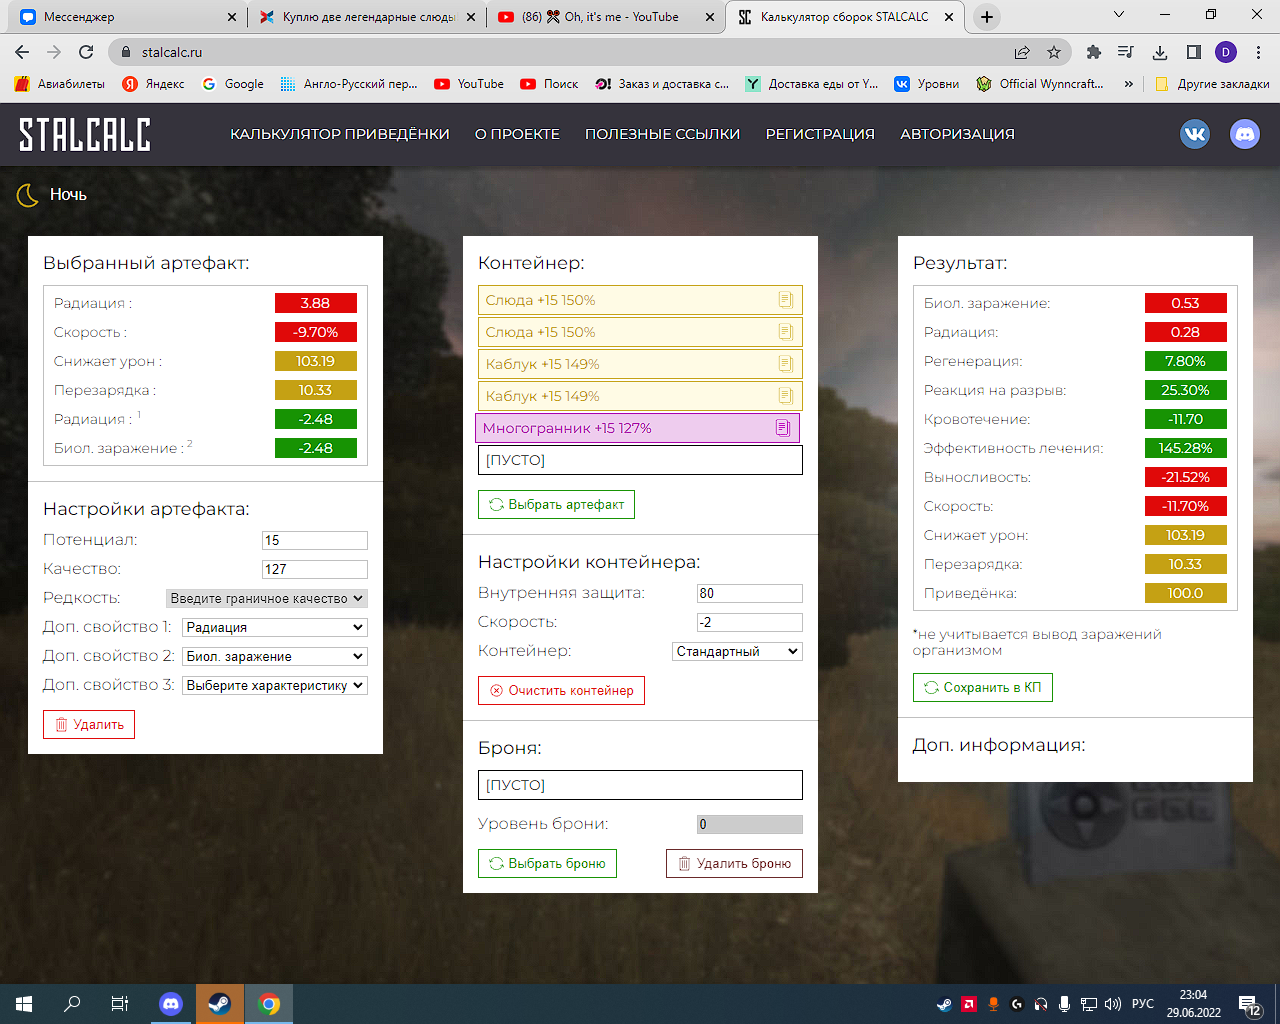Open Другие закладки folder
Screen dimensions: 1280x1024
[1212, 84]
